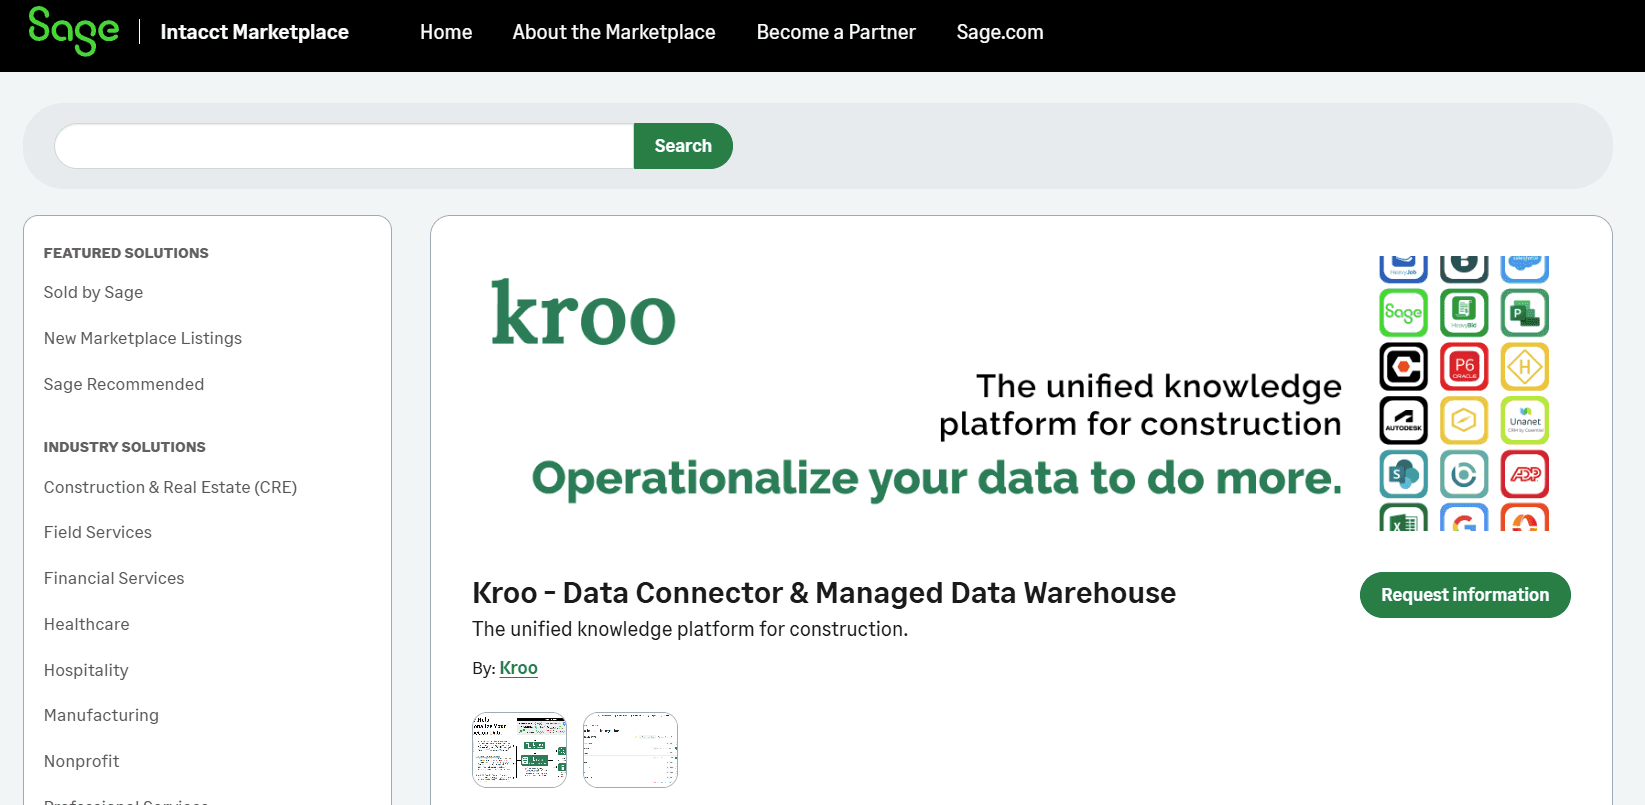The width and height of the screenshot is (1645, 805).
Task: Select Field Services industry
Action: [x=98, y=532]
